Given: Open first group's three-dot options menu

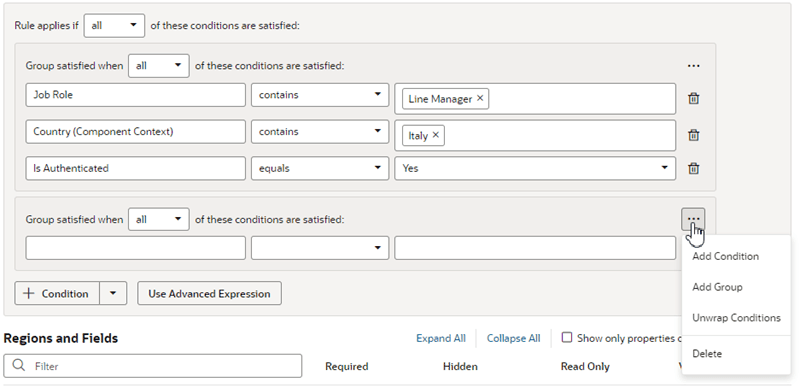Looking at the screenshot, I should coord(693,66).
